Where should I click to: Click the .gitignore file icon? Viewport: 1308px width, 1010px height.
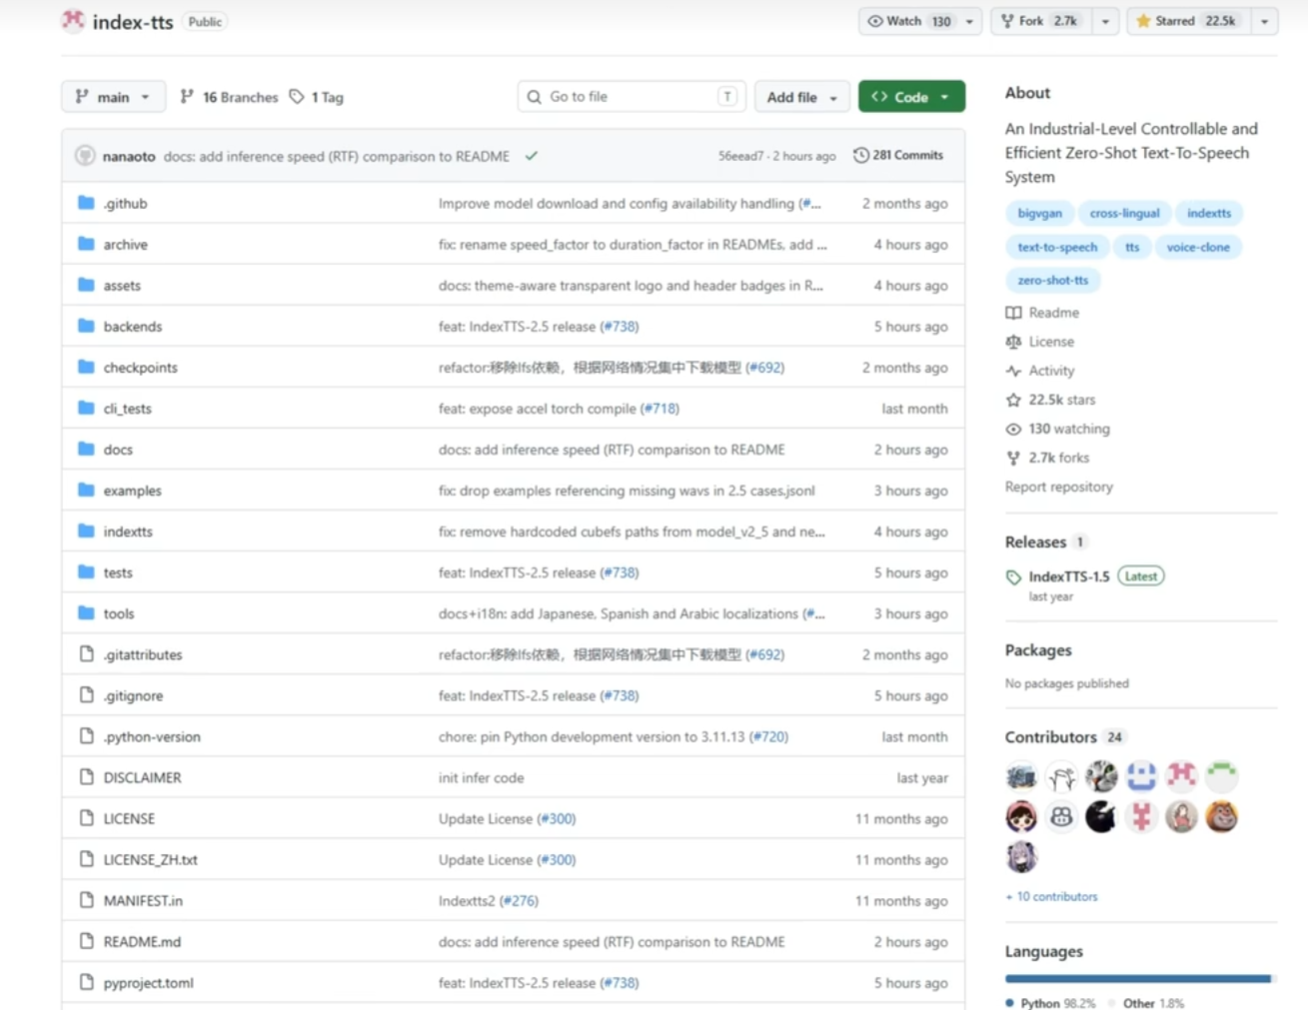pyautogui.click(x=87, y=695)
